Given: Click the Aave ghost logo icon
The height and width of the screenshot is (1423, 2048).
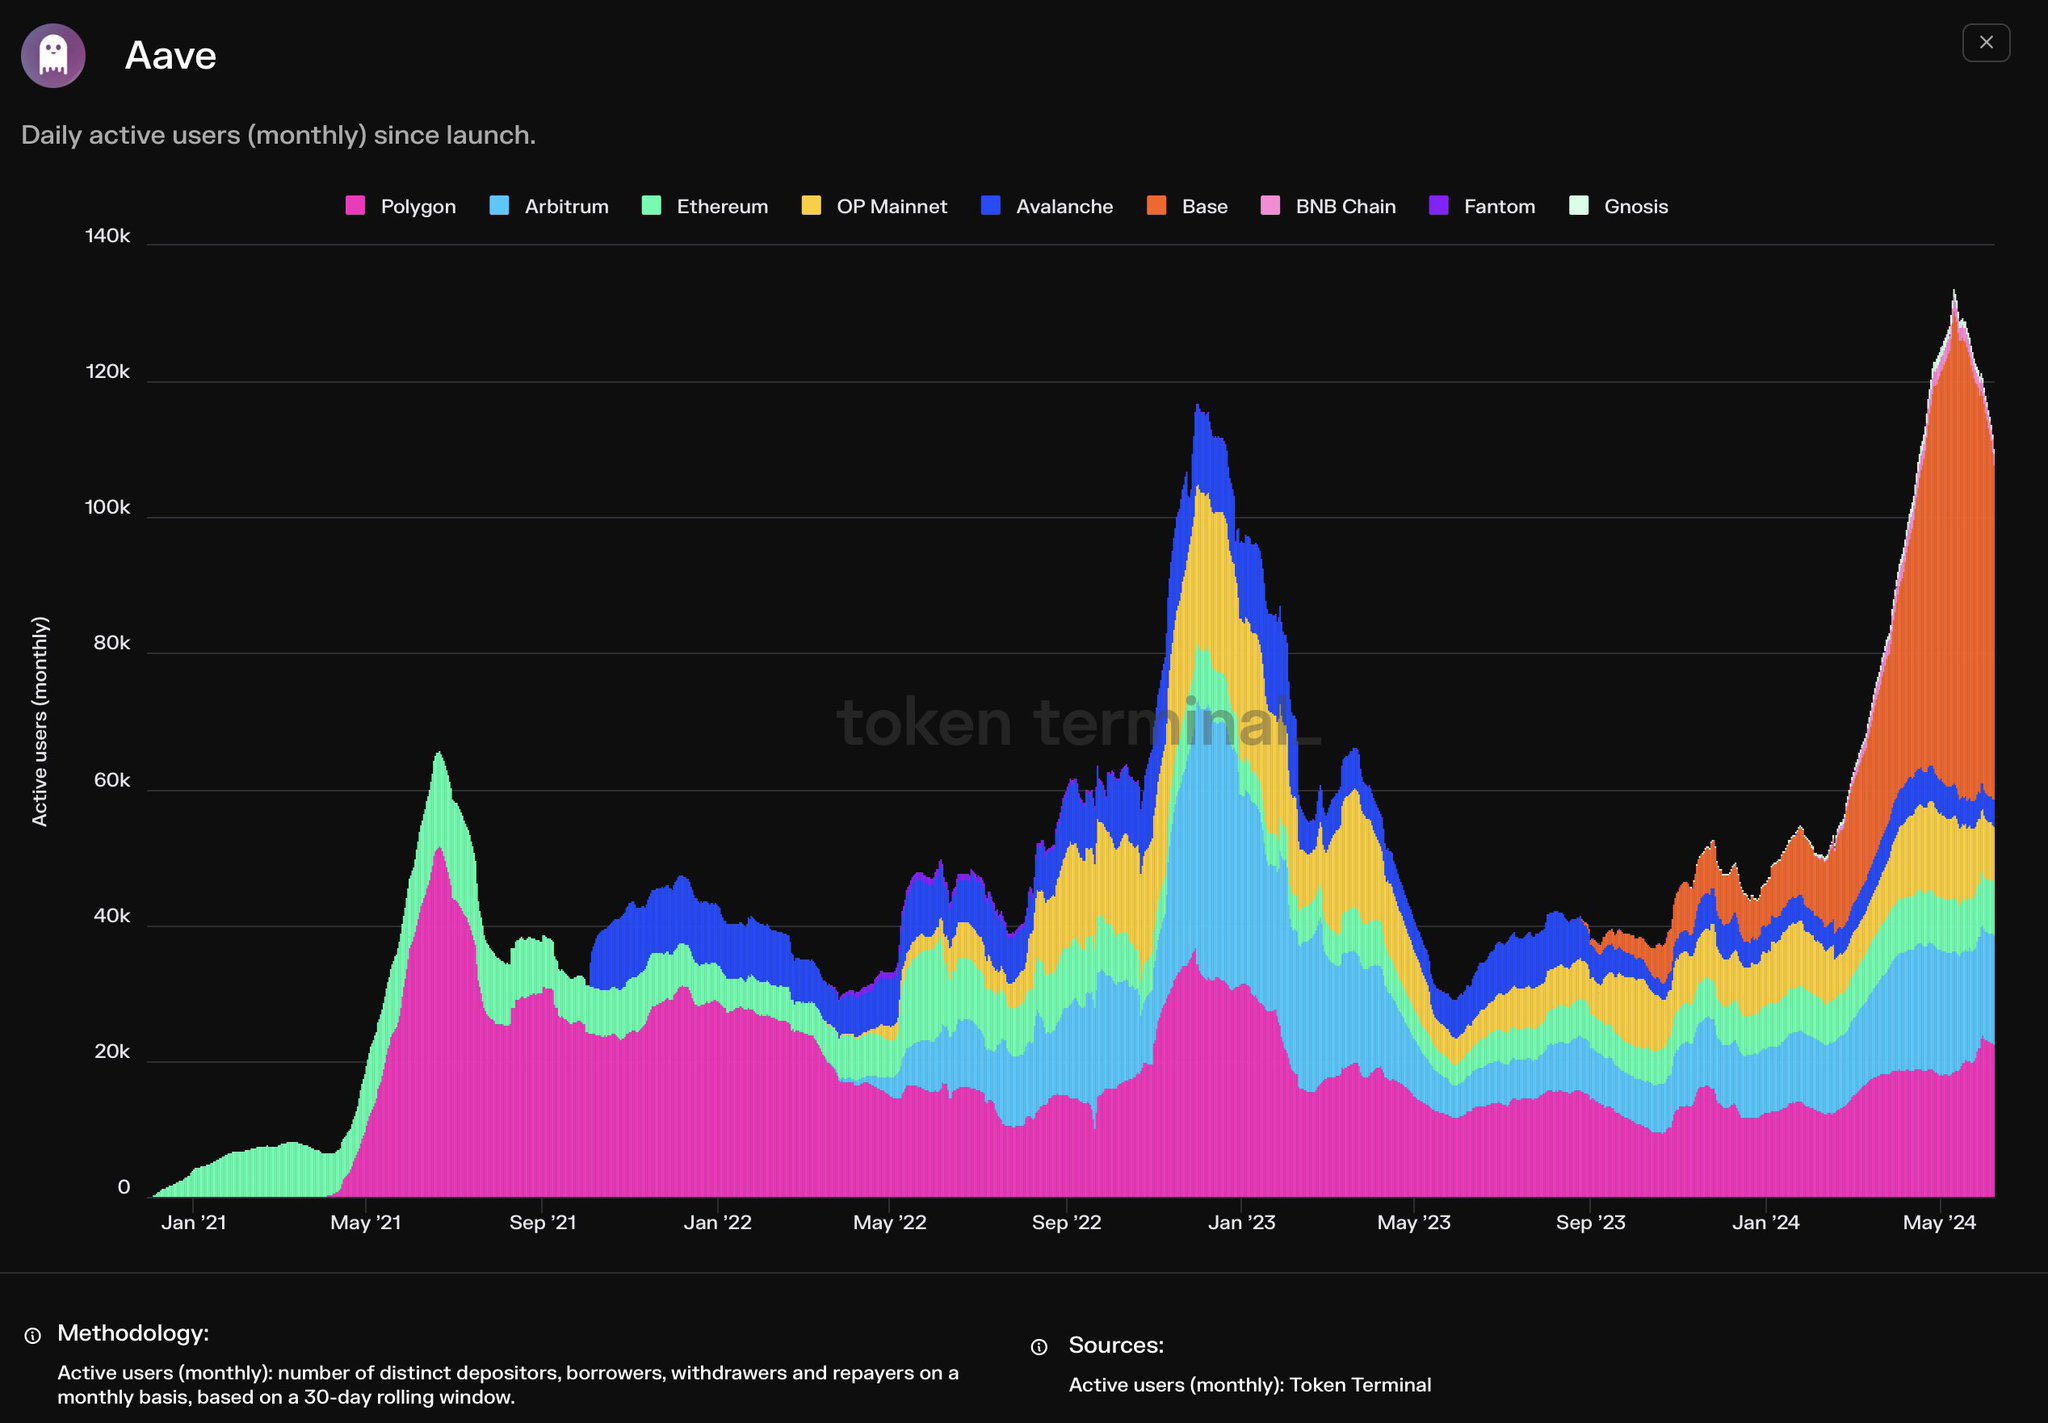Looking at the screenshot, I should coord(53,56).
